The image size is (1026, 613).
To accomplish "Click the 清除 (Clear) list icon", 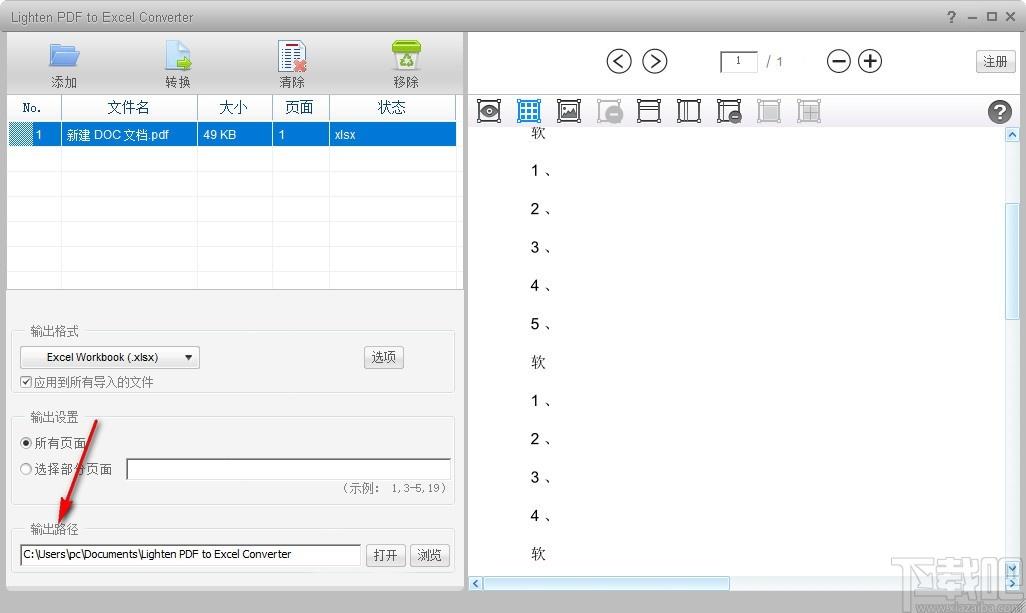I will [292, 56].
